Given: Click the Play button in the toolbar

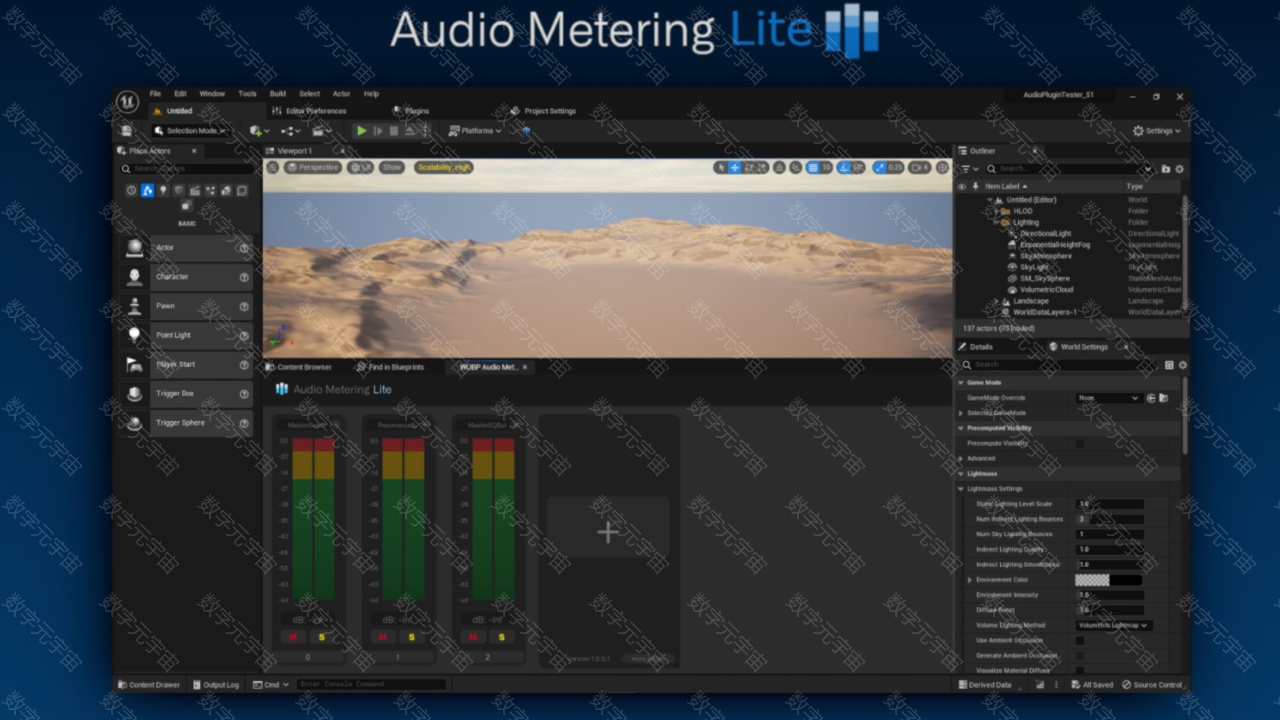Looking at the screenshot, I should pyautogui.click(x=362, y=131).
